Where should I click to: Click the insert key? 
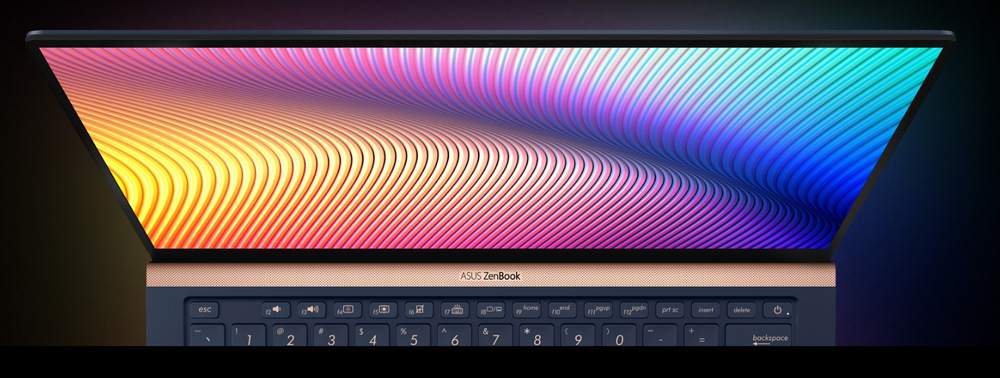705,310
